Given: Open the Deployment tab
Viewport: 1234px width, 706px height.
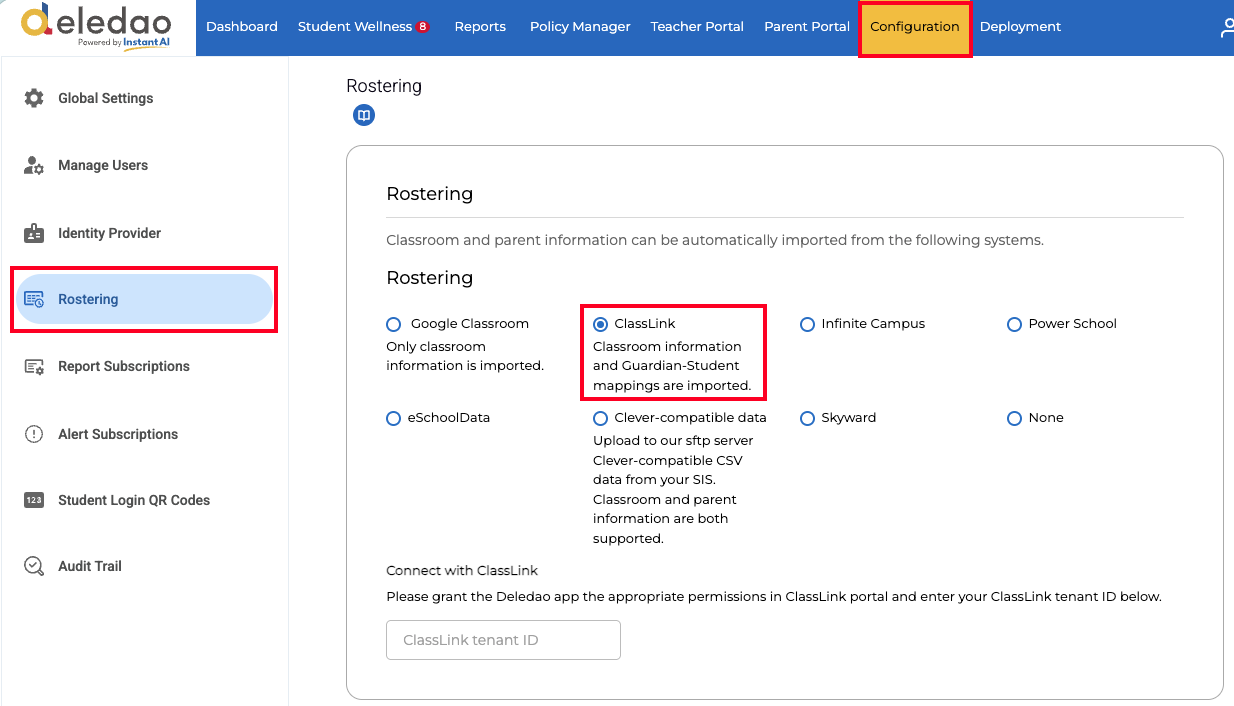Looking at the screenshot, I should click(x=1020, y=27).
